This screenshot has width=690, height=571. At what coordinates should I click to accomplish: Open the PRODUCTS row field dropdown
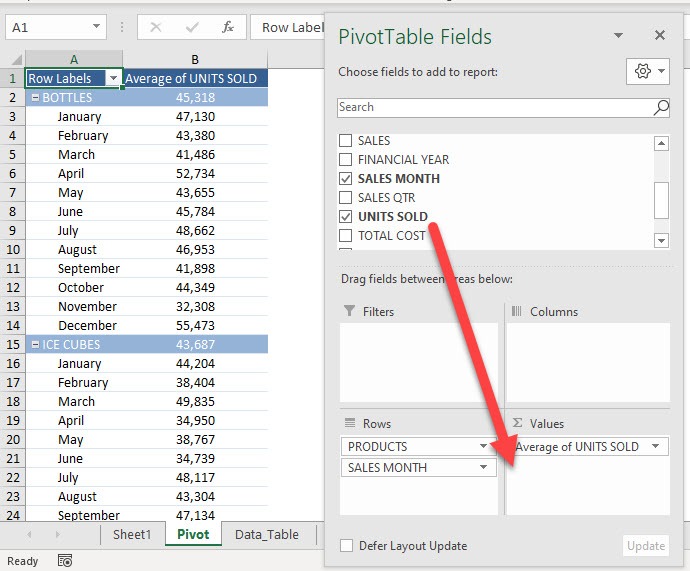pyautogui.click(x=483, y=446)
